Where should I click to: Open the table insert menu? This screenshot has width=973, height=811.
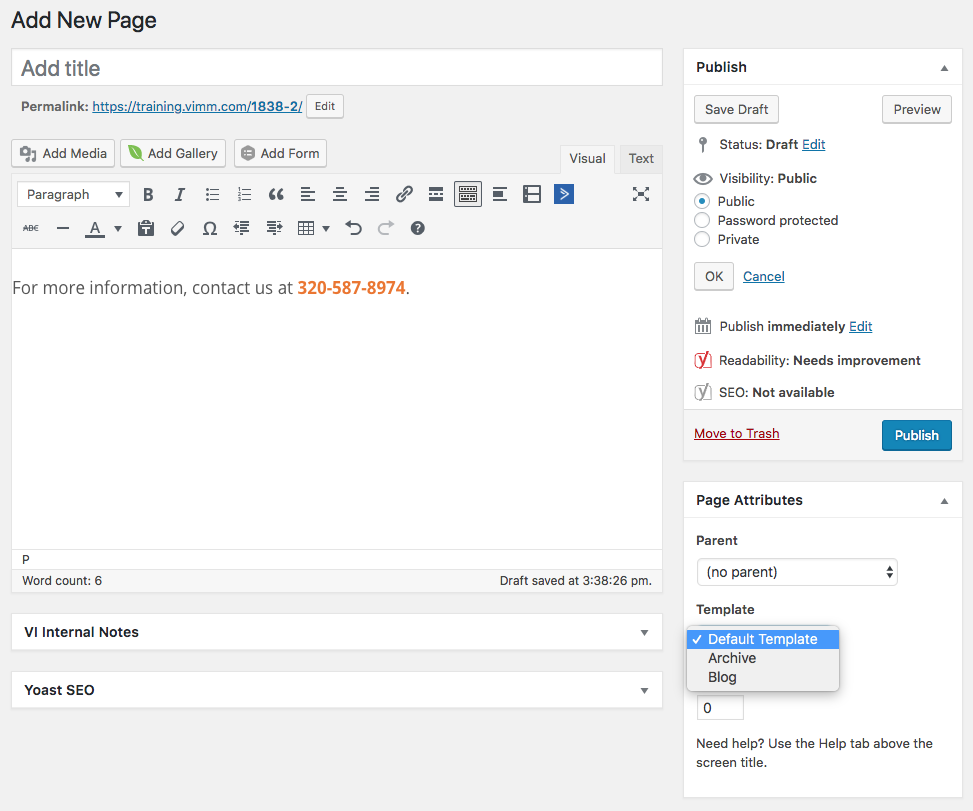(x=313, y=228)
